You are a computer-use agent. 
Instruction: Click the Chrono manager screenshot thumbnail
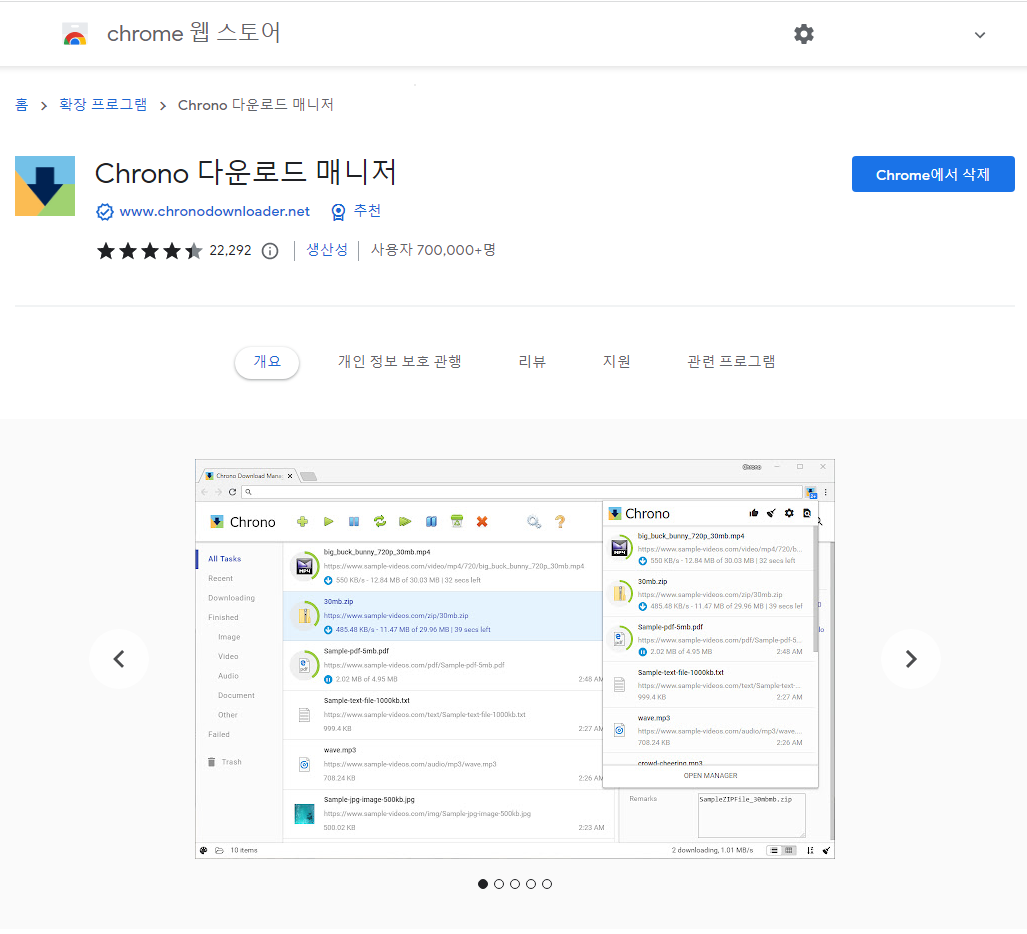515,659
